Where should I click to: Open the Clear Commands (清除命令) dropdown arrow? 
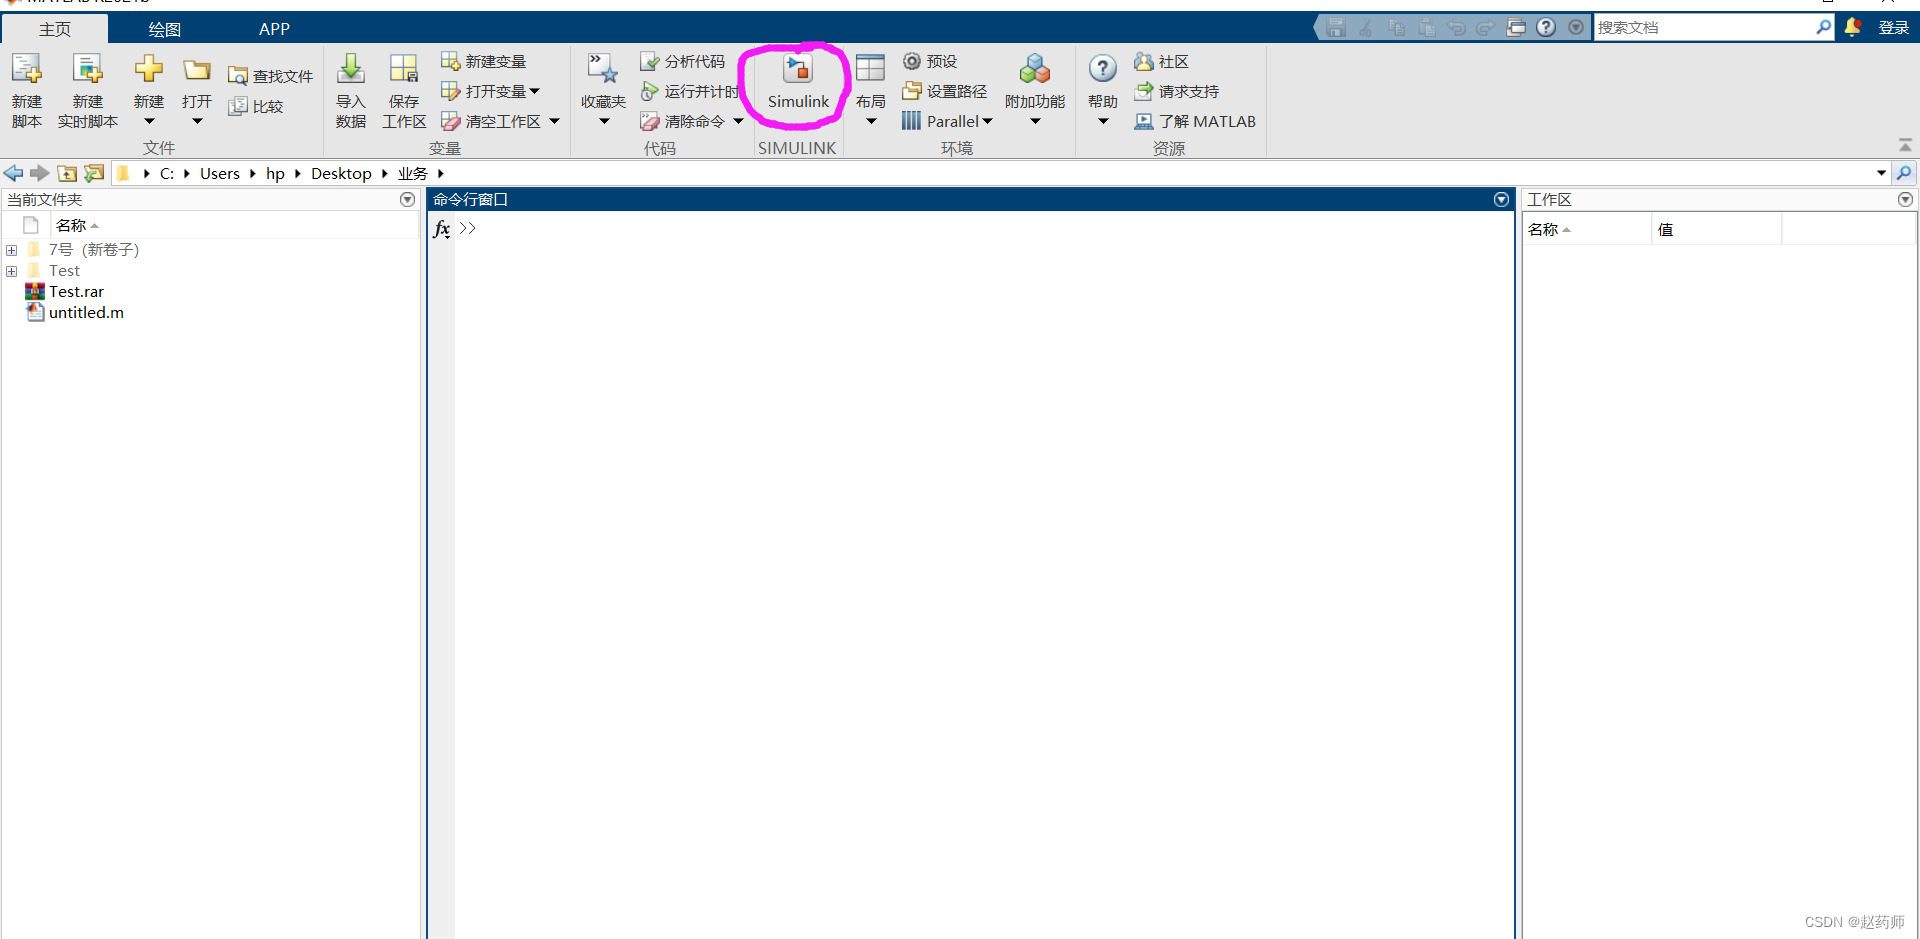pos(738,122)
